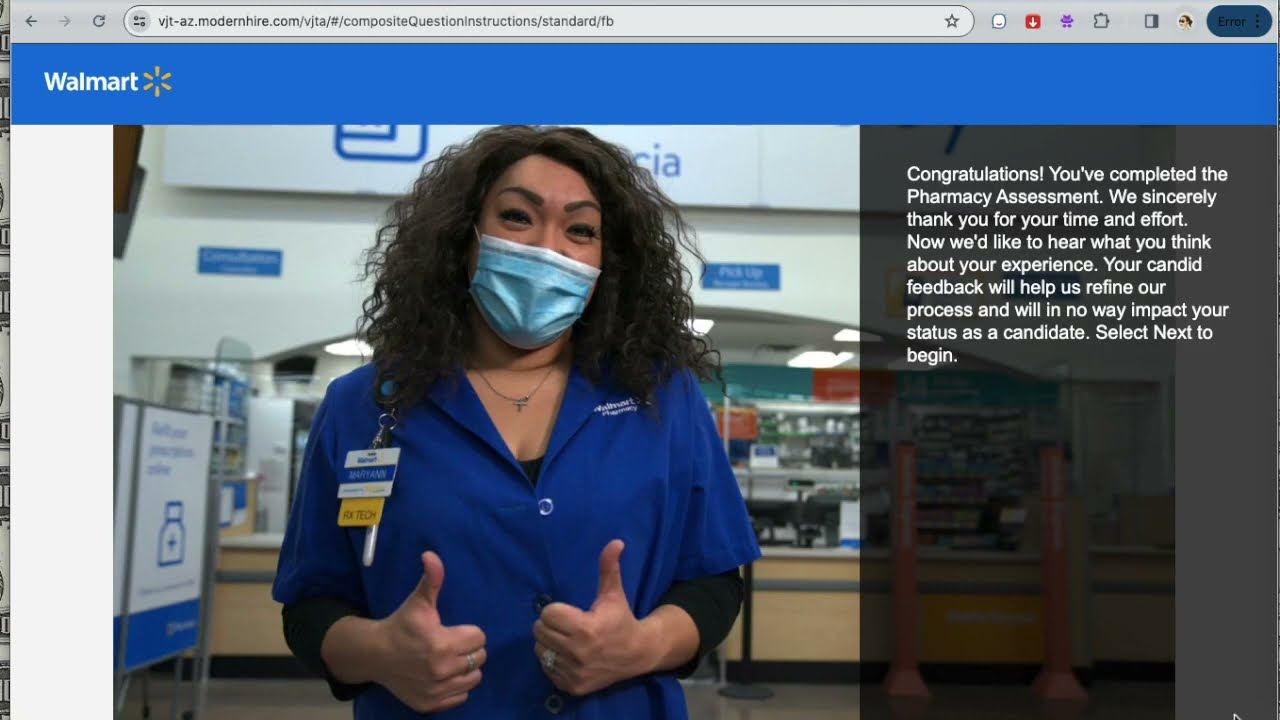1280x720 pixels.
Task: Toggle the browser side panel
Action: coord(1151,21)
